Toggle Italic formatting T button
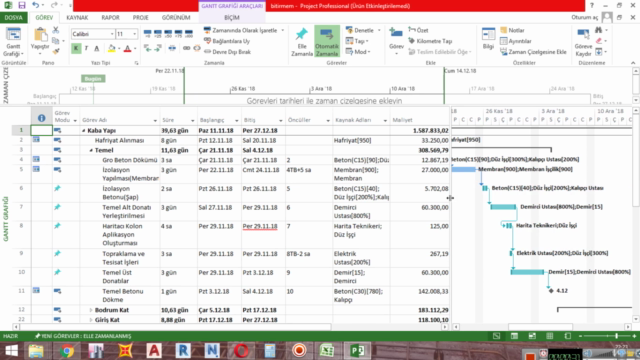This screenshot has height=360, width=640. coord(86,49)
